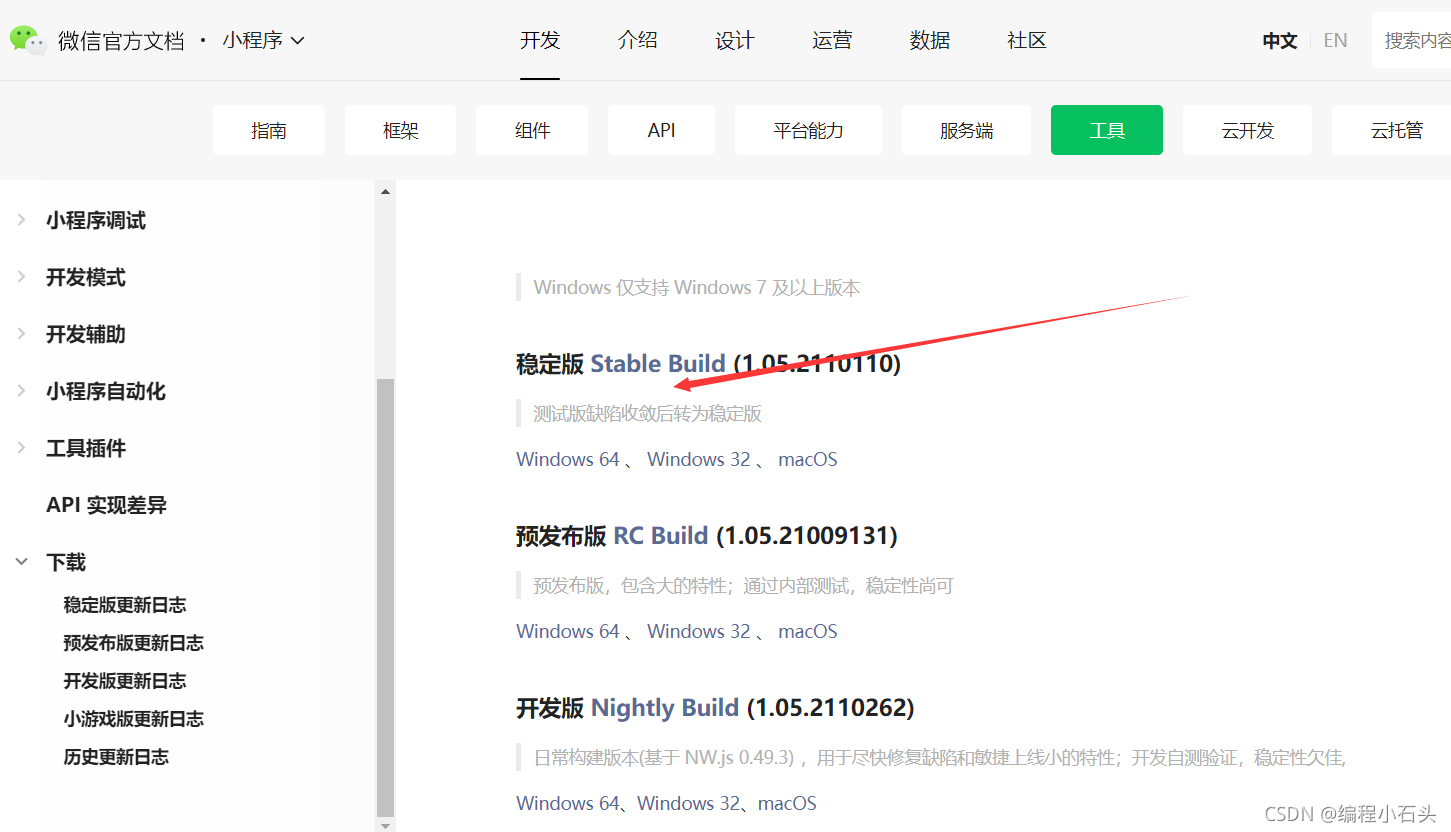Click the Nightly Build link
This screenshot has width=1451, height=832.
pyautogui.click(x=665, y=707)
